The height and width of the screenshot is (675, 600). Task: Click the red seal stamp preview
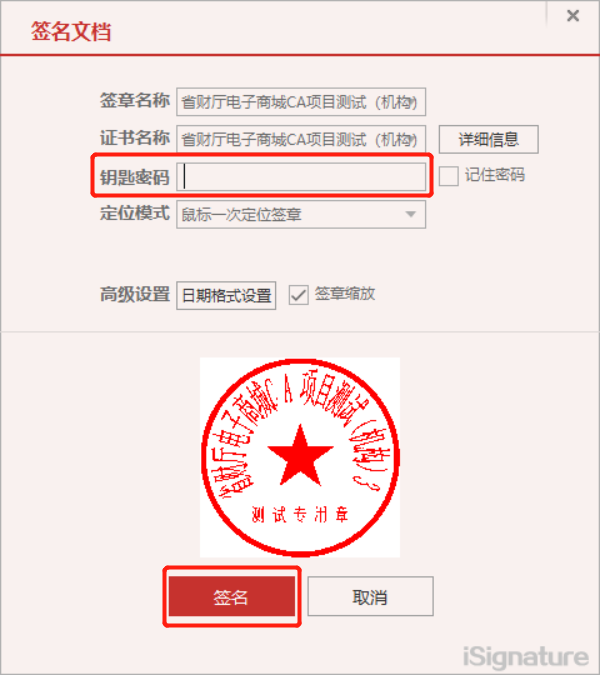(300, 457)
